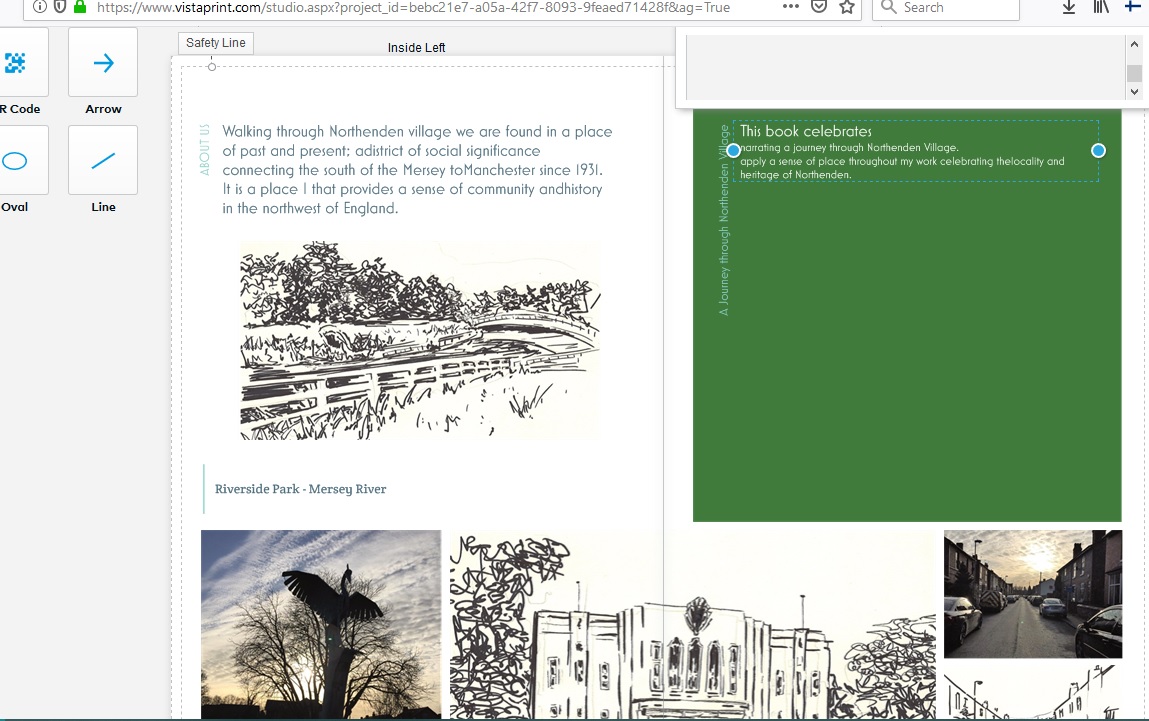Click right resize handle of text box
The image size is (1149, 721).
1098,151
